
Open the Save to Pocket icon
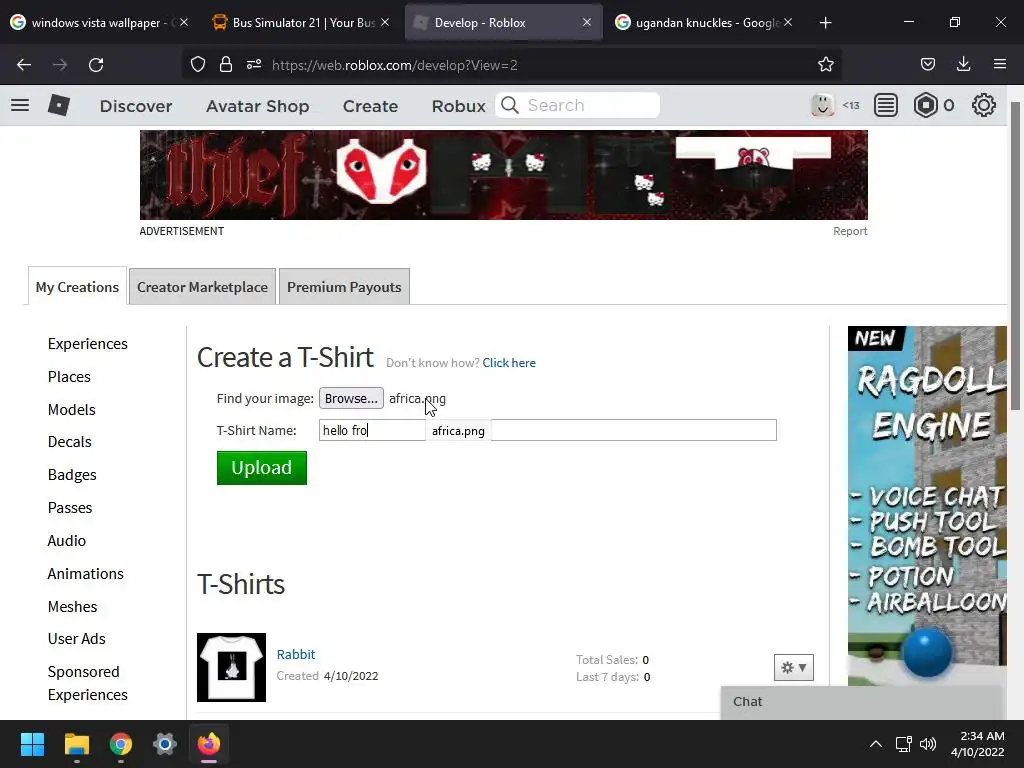tap(927, 65)
